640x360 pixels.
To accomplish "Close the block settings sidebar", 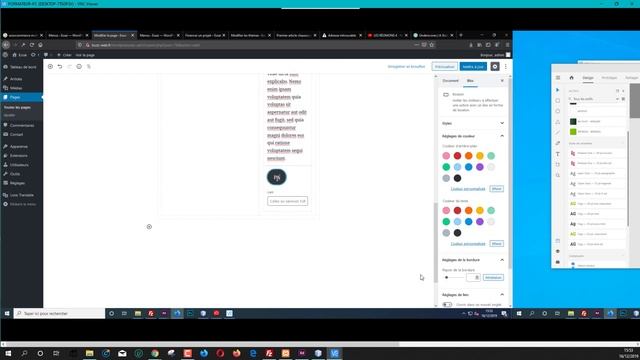I will [x=502, y=81].
